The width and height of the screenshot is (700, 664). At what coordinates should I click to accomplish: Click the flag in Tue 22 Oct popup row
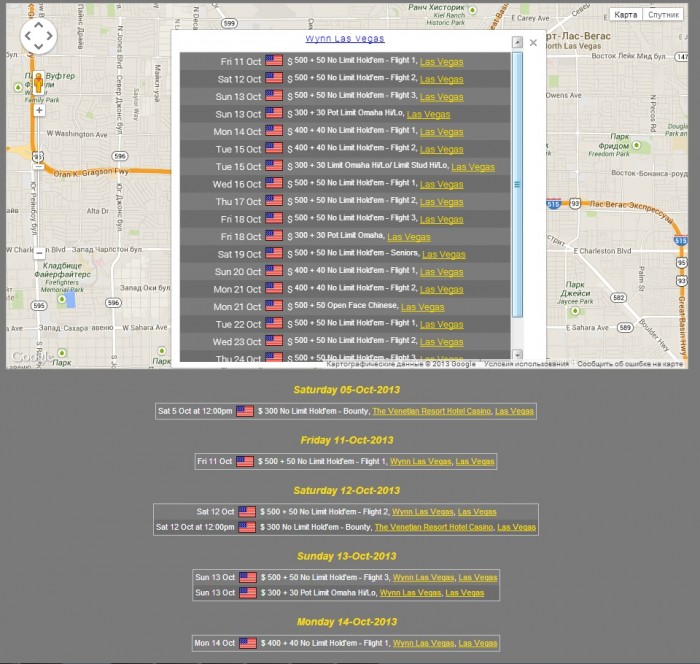[274, 323]
